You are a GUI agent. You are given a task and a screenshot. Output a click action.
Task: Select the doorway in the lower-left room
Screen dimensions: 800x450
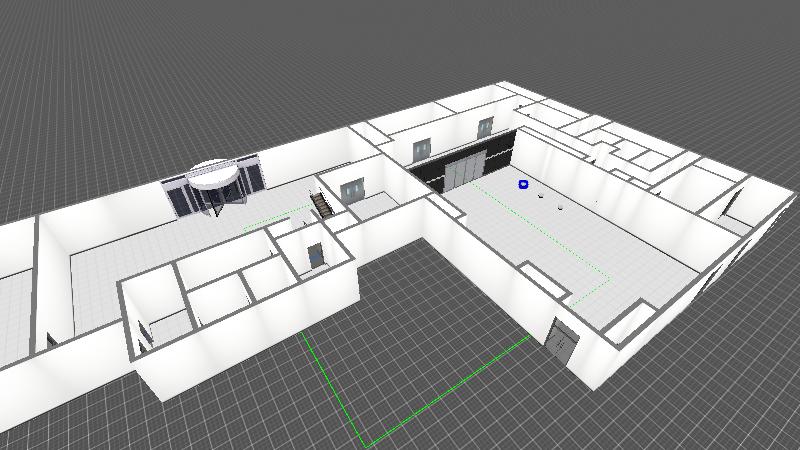point(143,337)
